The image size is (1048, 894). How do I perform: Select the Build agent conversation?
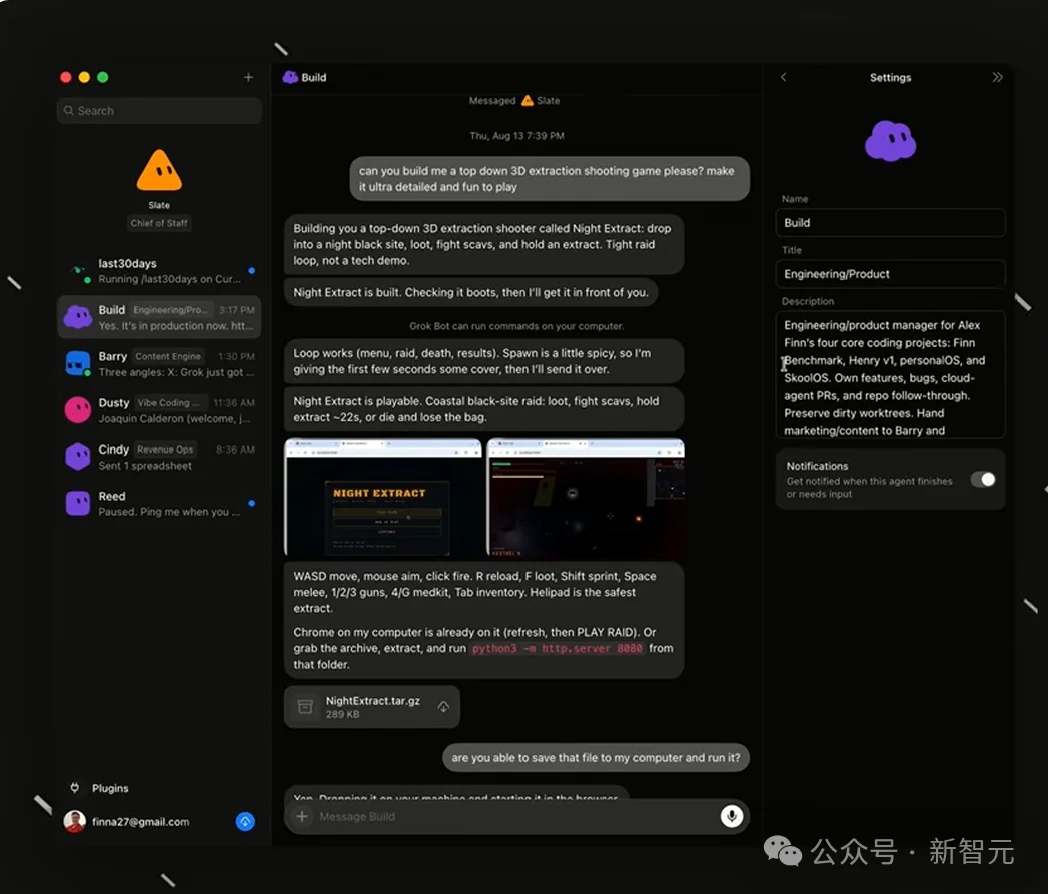tap(159, 317)
